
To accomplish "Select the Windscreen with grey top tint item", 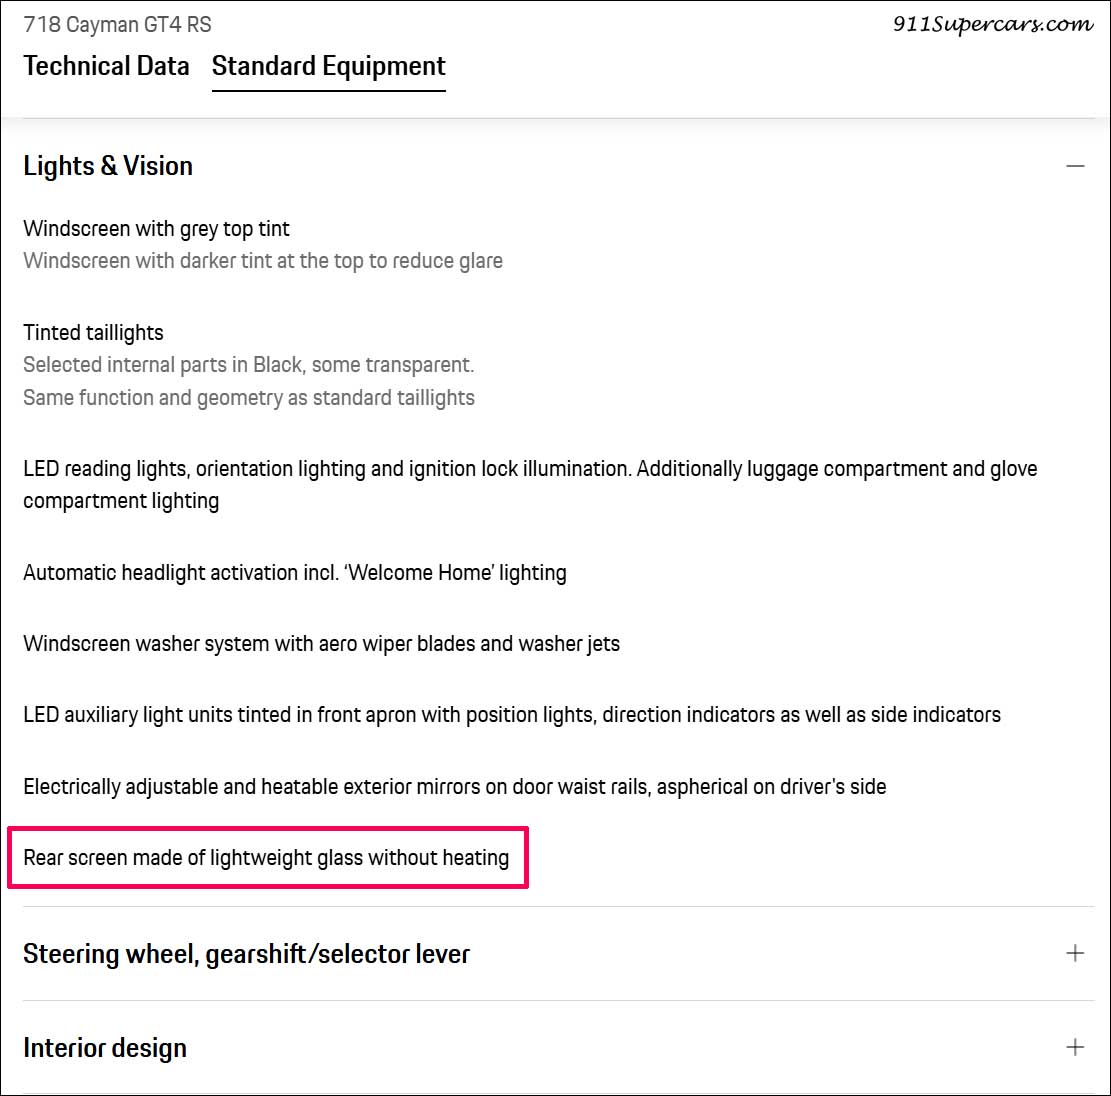I will (156, 229).
